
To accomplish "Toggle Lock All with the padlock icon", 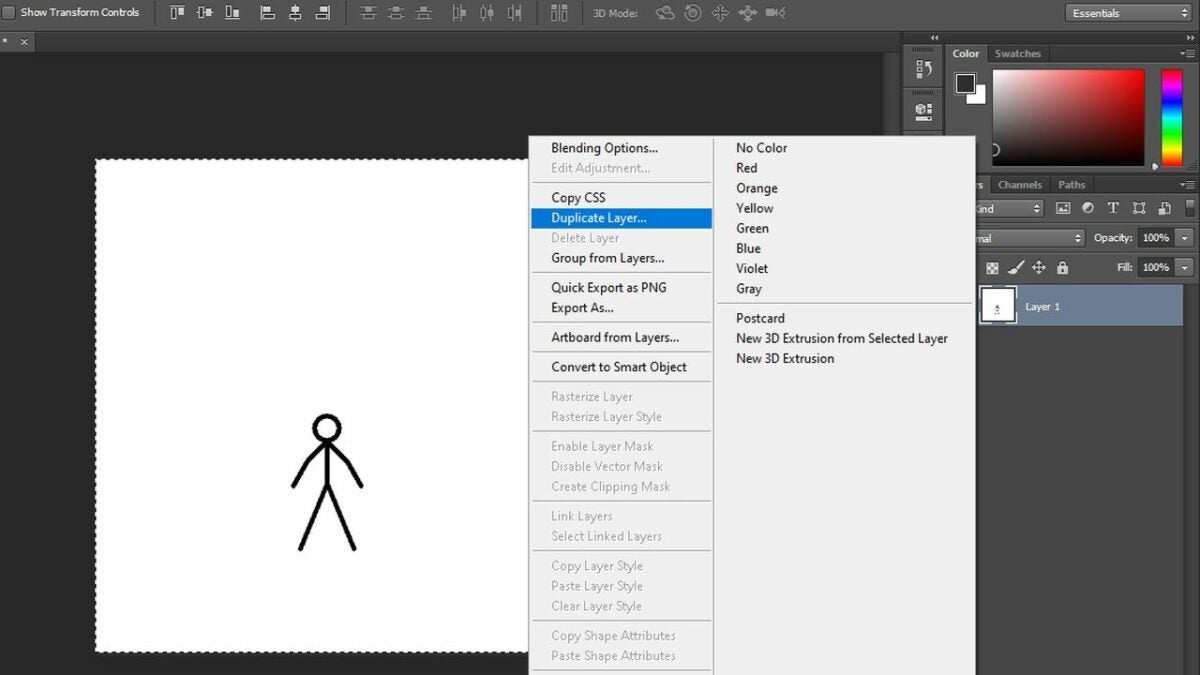I will pos(1062,267).
